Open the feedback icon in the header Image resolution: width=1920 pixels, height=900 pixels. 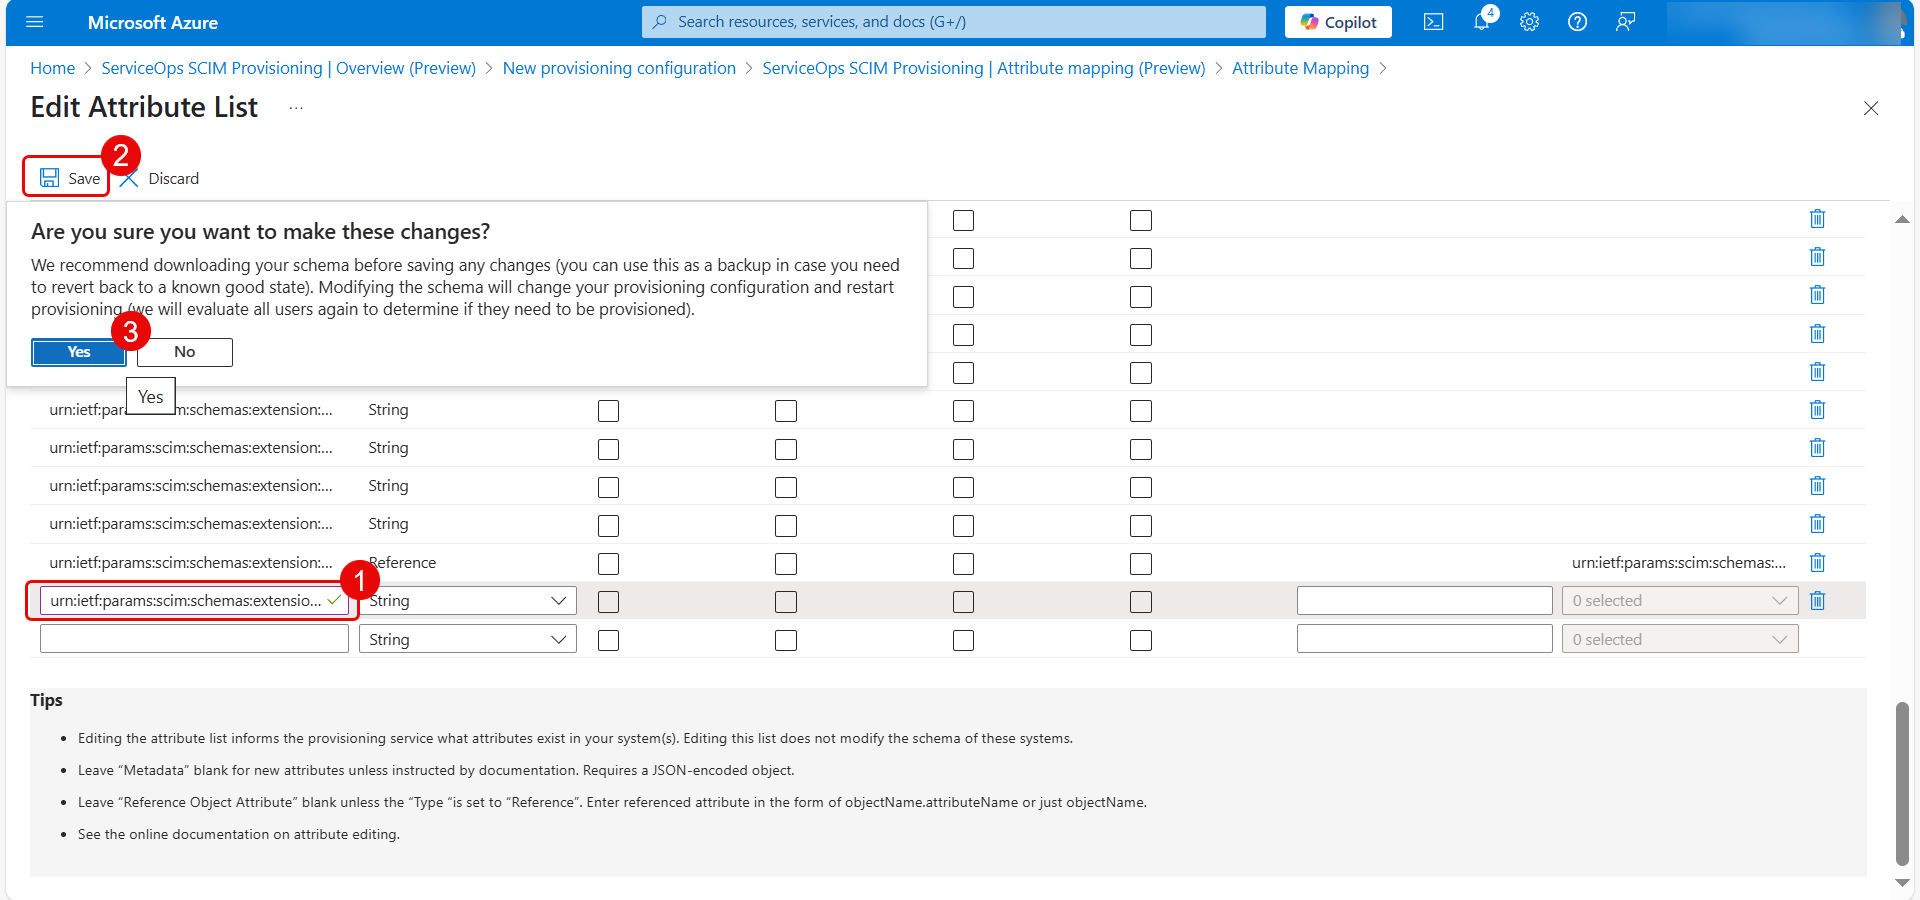click(1625, 22)
